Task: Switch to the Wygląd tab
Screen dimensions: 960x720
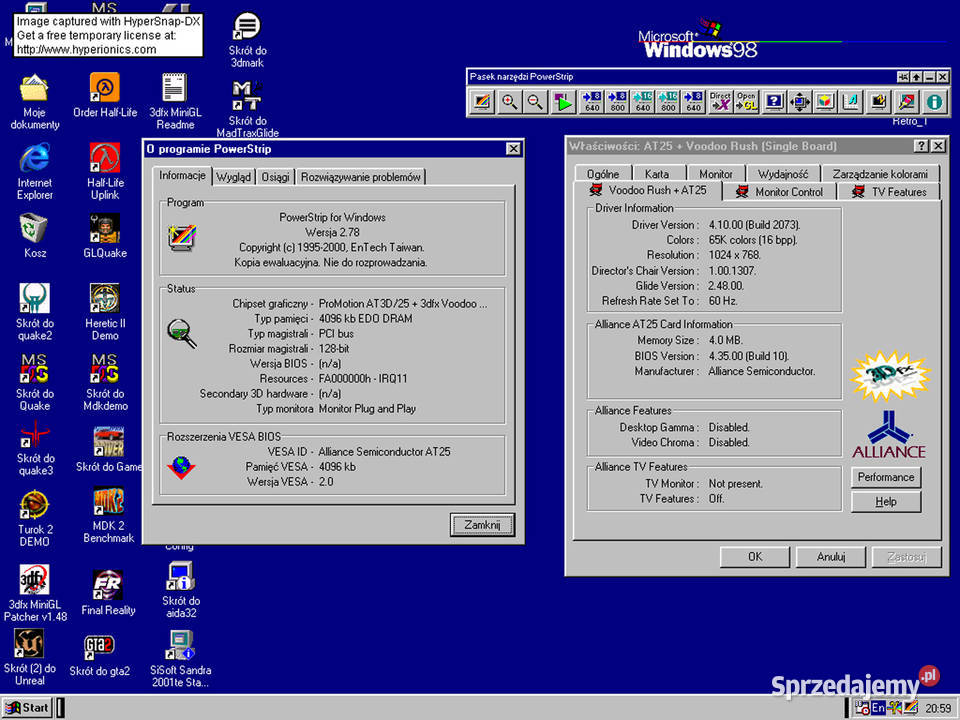Action: click(x=233, y=177)
